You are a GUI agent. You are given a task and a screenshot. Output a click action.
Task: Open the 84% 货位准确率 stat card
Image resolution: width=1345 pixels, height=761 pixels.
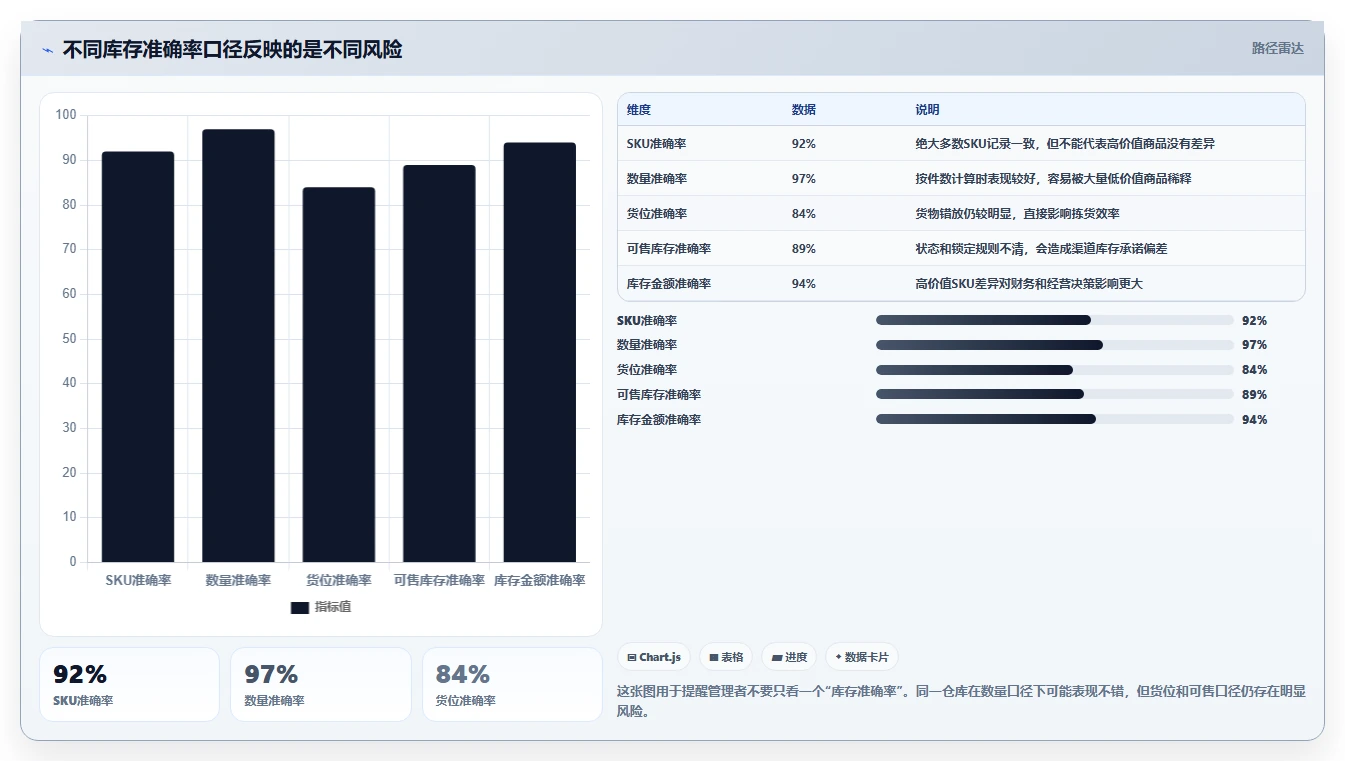point(512,684)
